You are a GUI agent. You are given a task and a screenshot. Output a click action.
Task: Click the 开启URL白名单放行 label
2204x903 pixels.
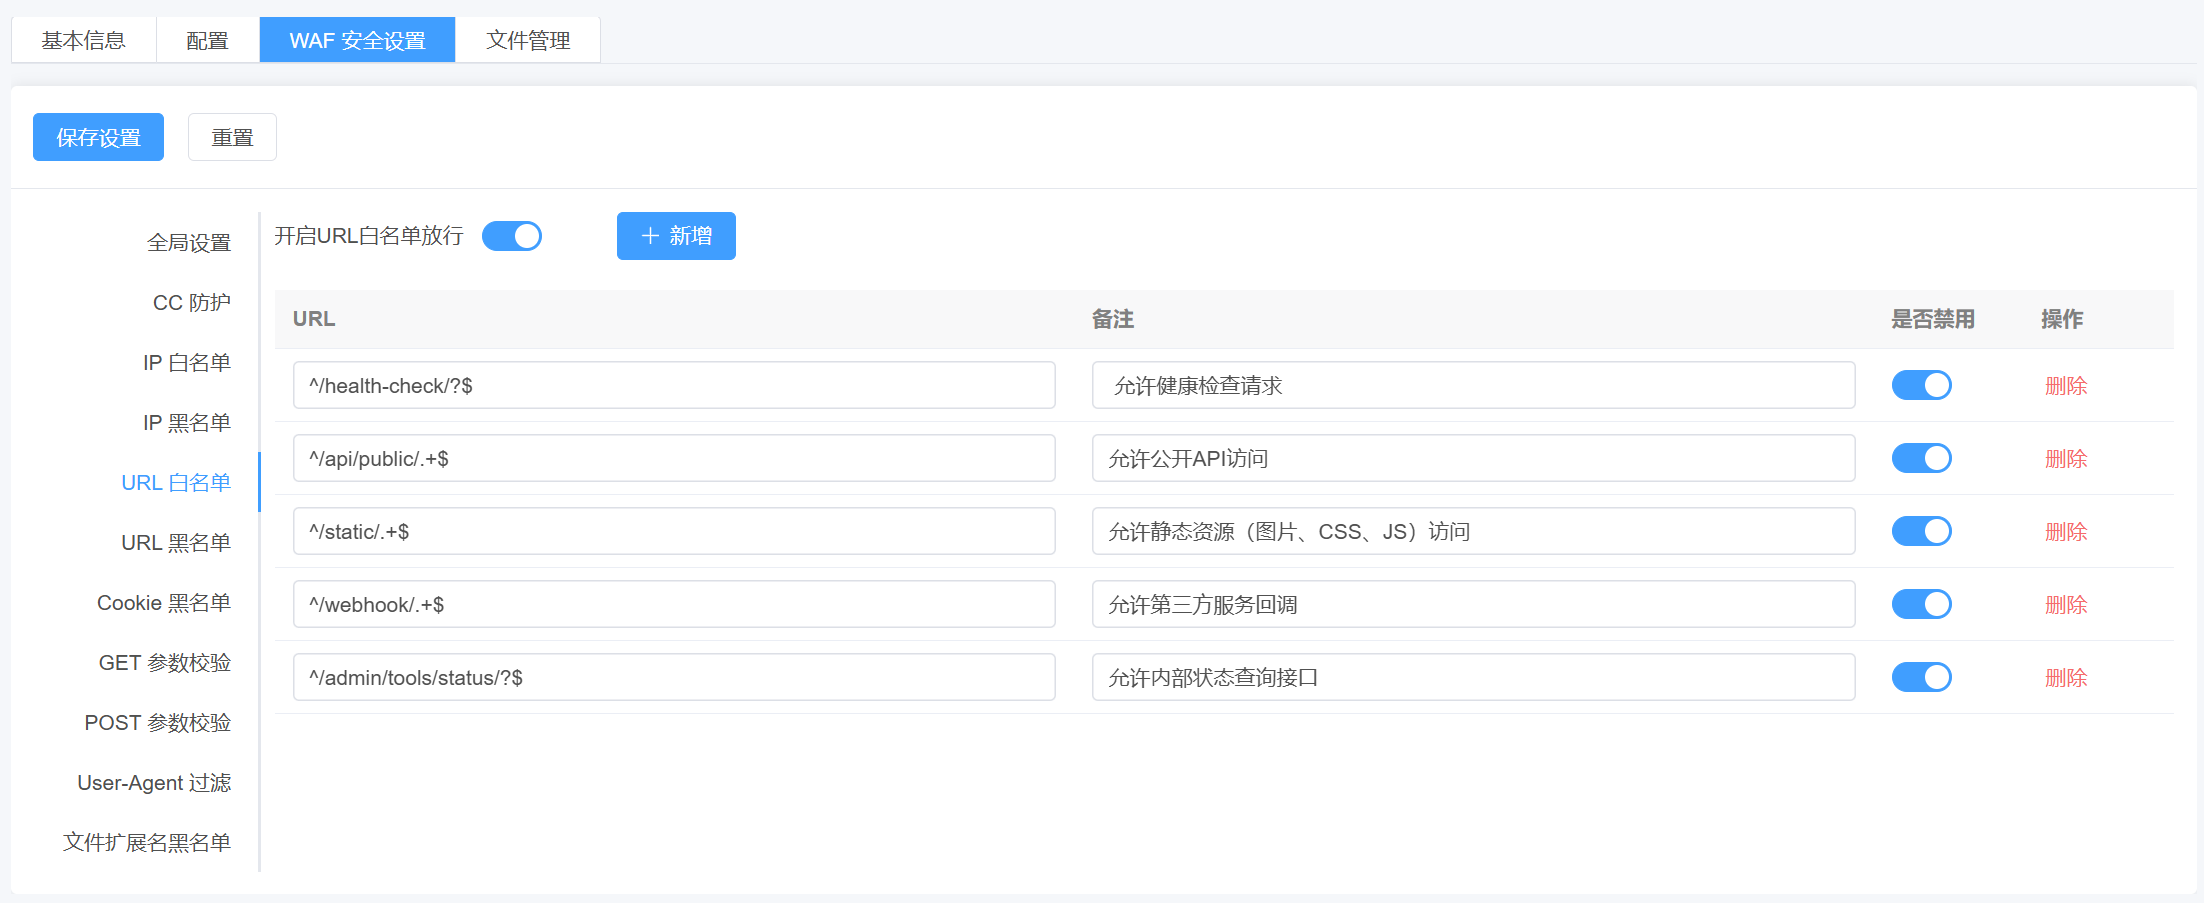pos(369,236)
